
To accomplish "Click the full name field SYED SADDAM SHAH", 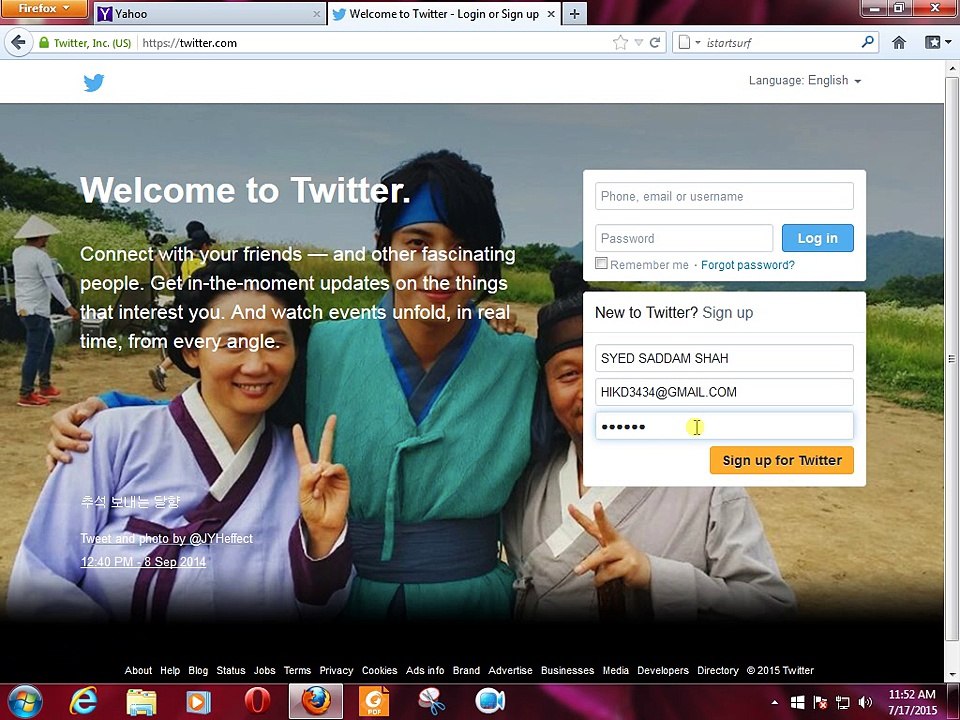I will [x=724, y=358].
